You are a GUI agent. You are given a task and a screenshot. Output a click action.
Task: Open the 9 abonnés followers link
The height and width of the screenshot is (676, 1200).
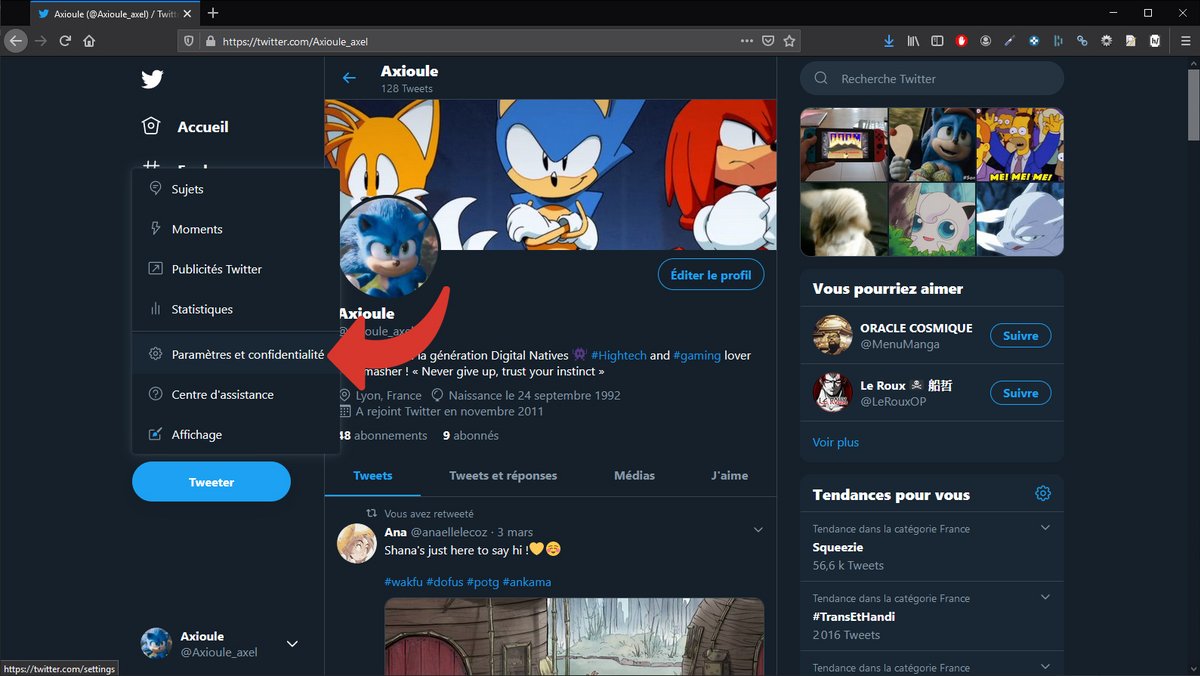click(x=471, y=436)
